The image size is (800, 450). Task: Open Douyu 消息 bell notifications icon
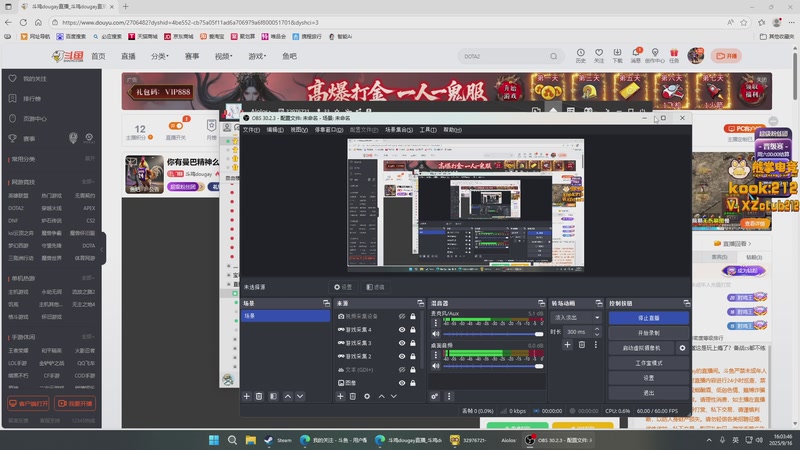click(636, 56)
